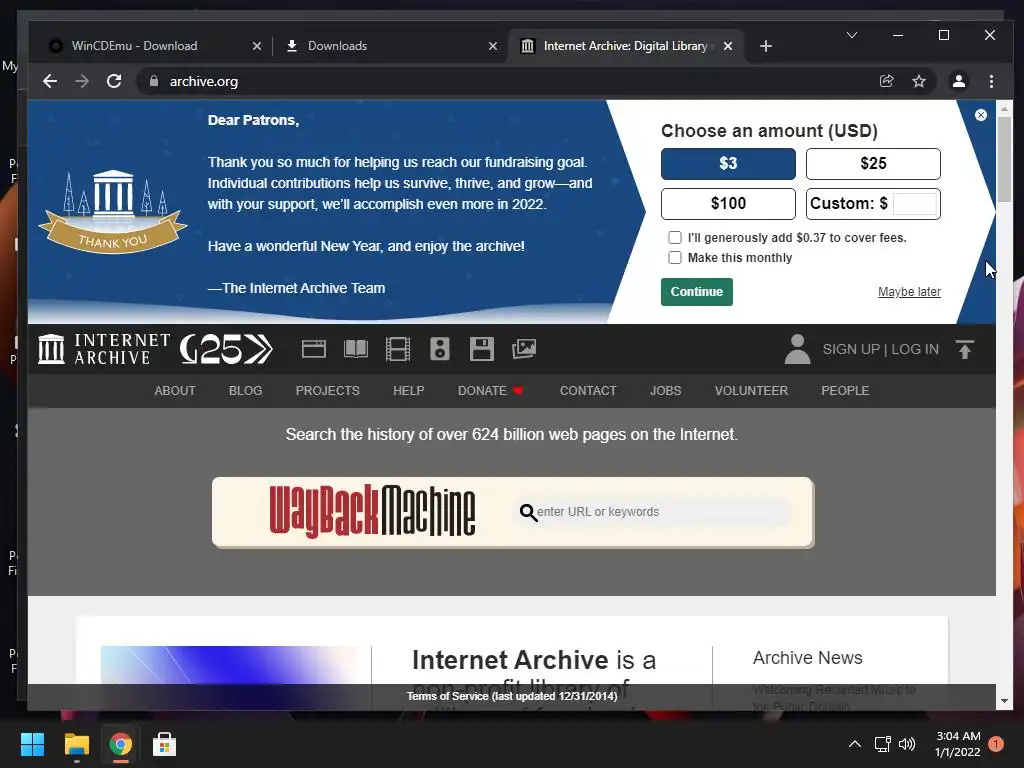Open the Audio speaker icon in the Archive nav
Screen dimensions: 1024x768
[x=440, y=349]
